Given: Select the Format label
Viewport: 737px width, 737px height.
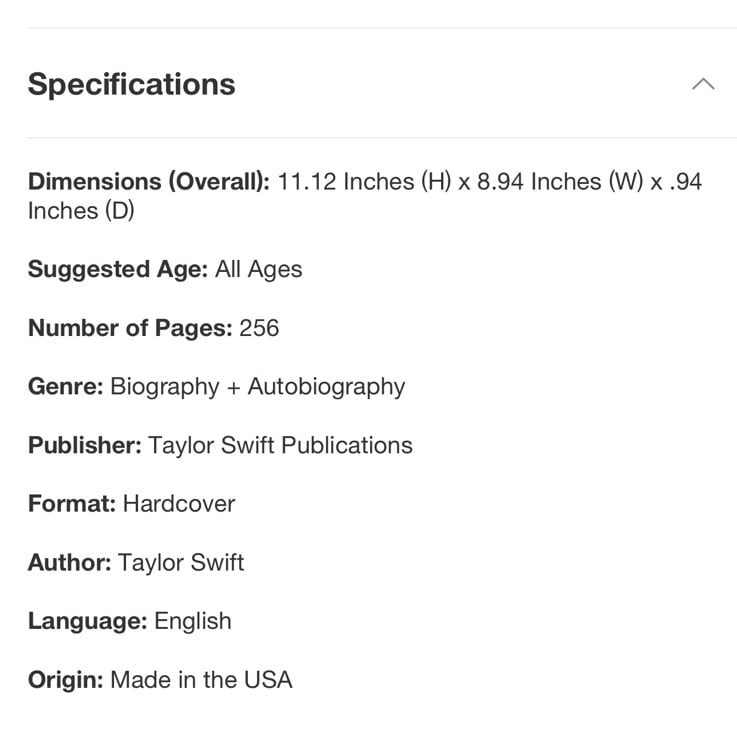Looking at the screenshot, I should coord(72,504).
